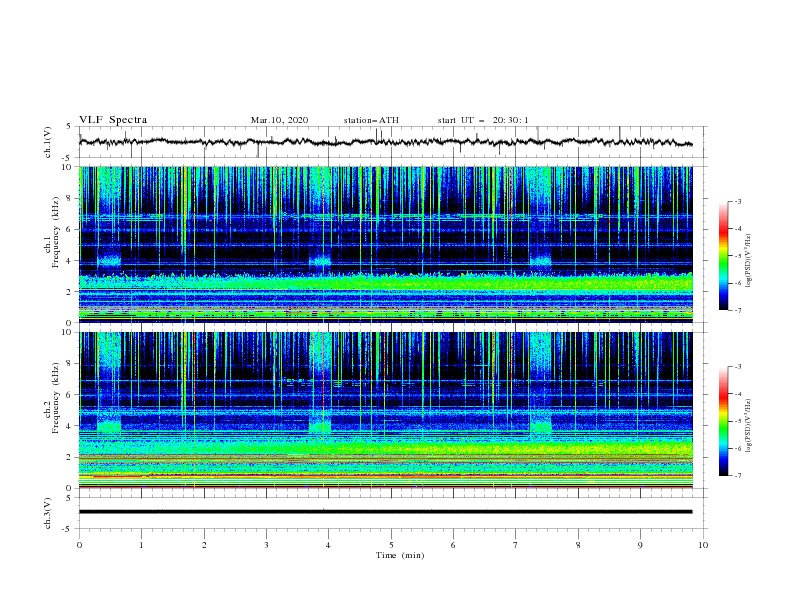Click the "ch.1(V)" waveform axis label
Screen dimensions: 792x612
click(x=48, y=142)
